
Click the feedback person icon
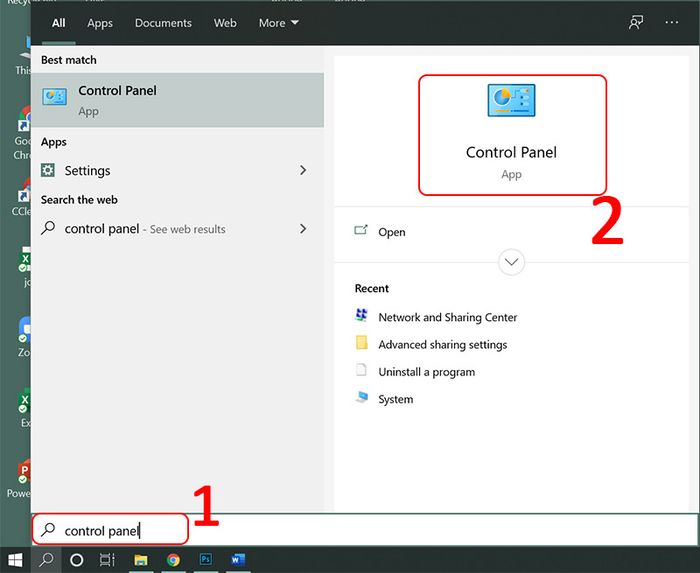[636, 22]
